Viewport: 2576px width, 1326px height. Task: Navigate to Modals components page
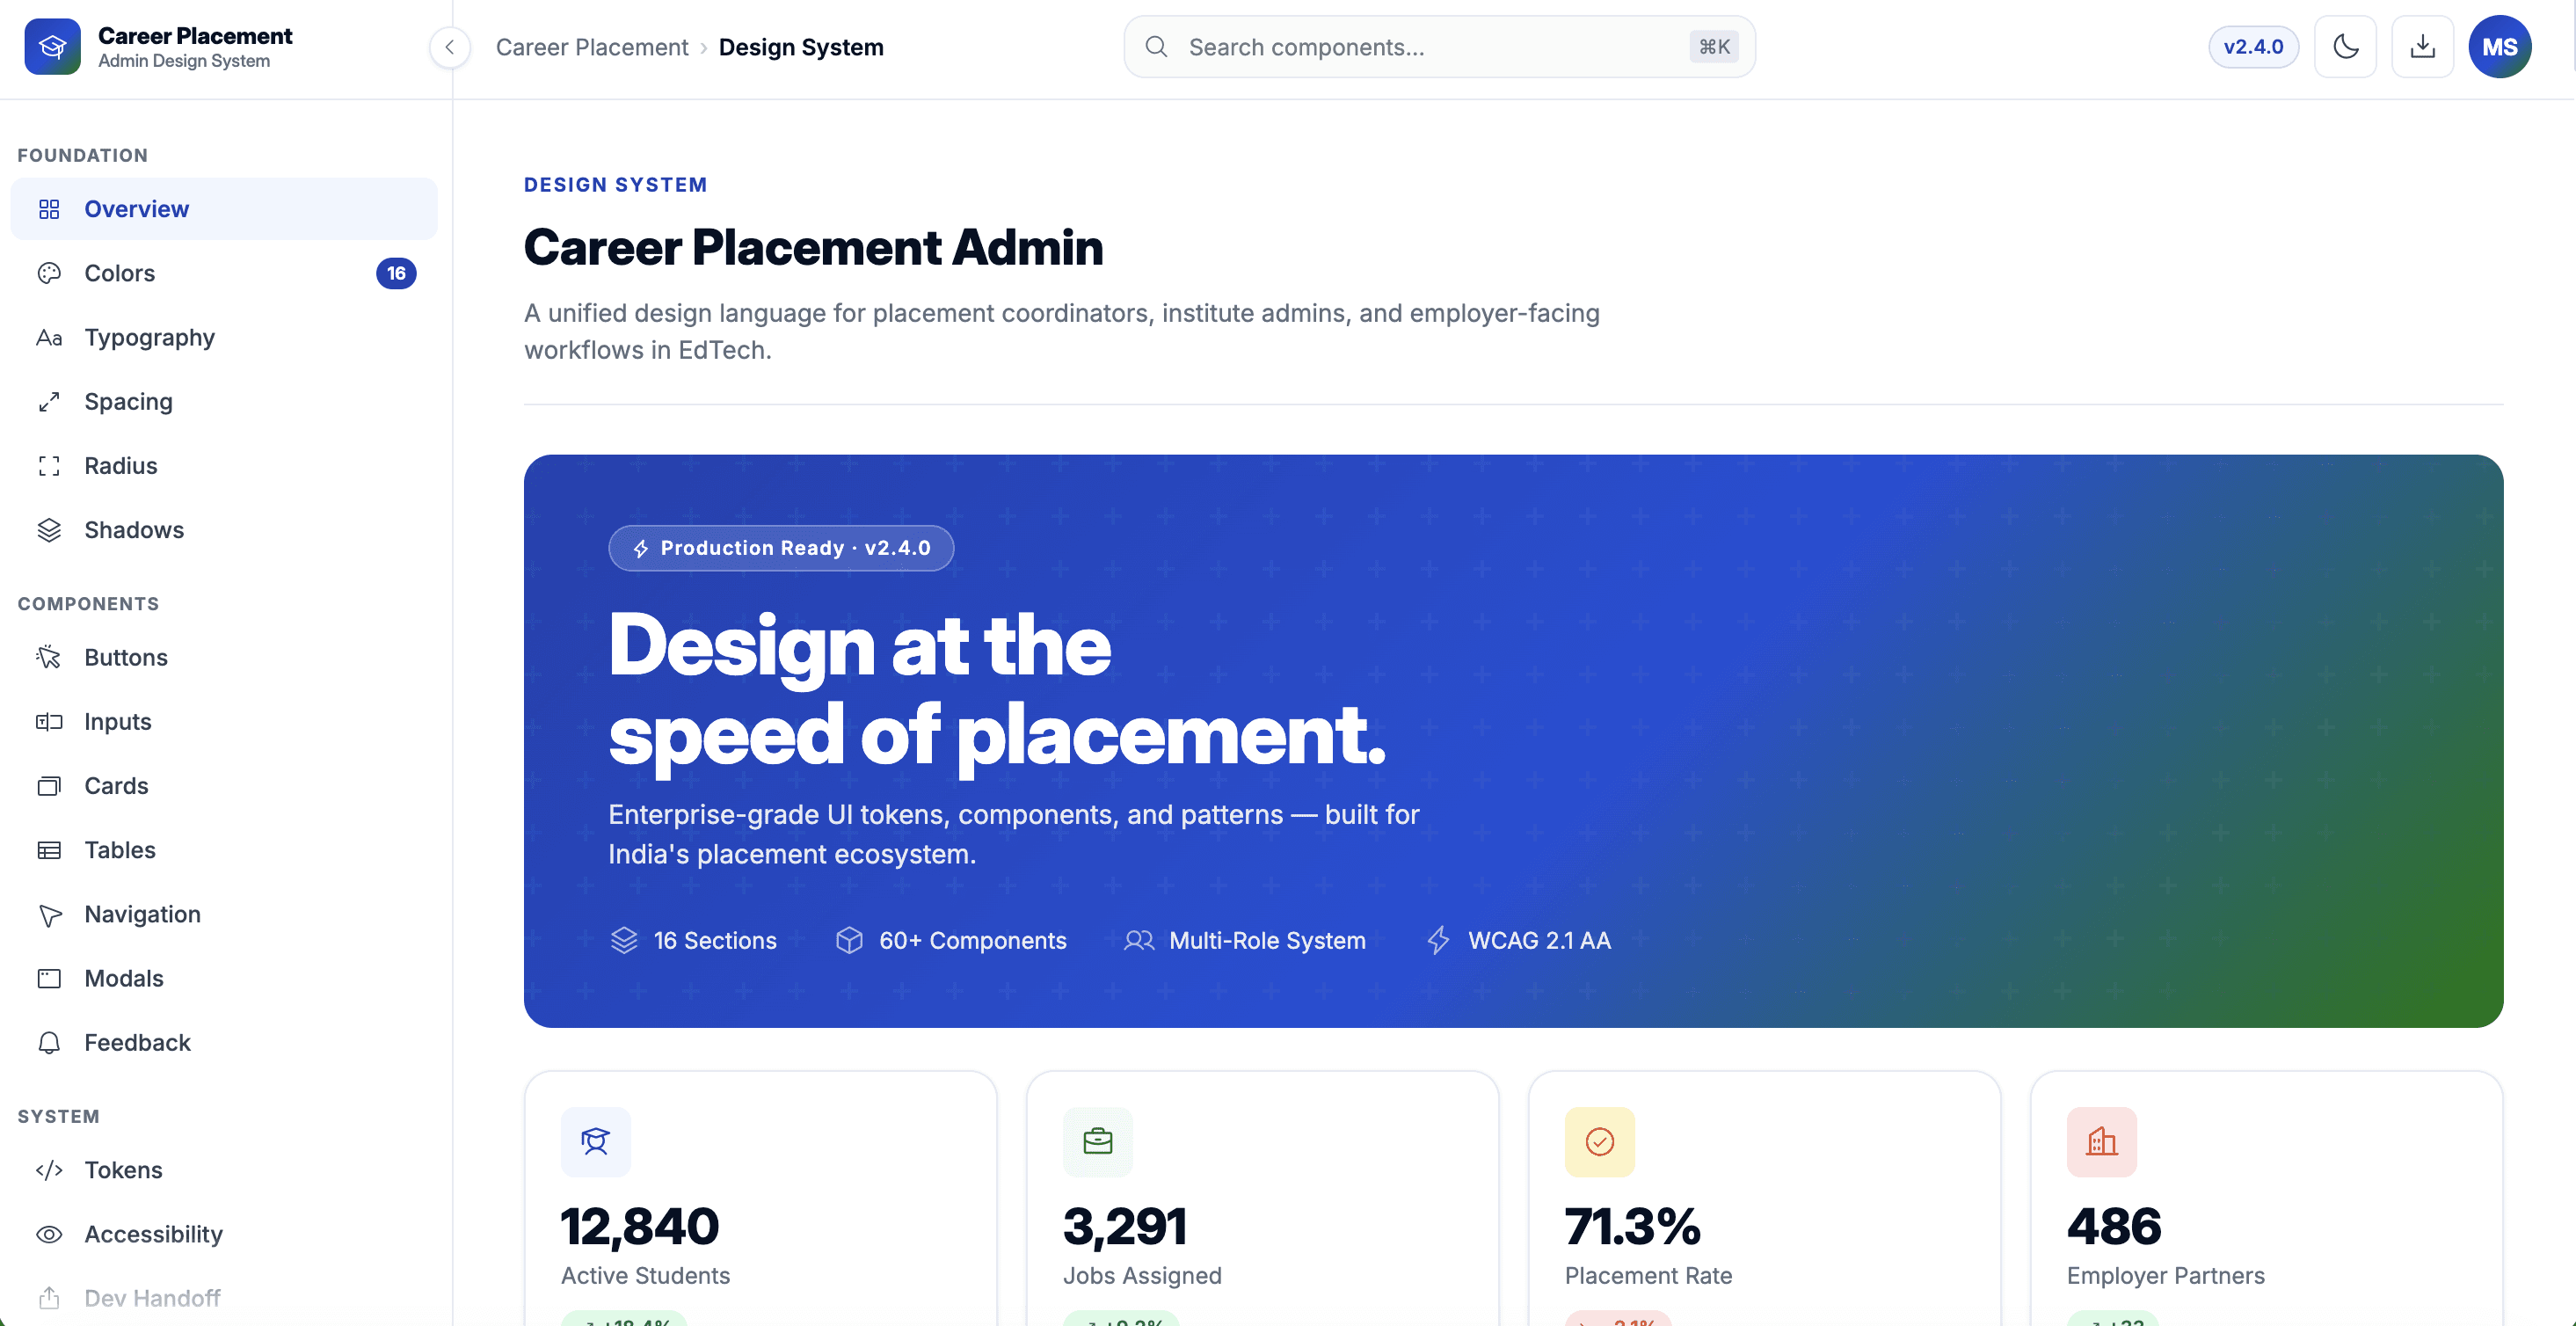pyautogui.click(x=224, y=978)
